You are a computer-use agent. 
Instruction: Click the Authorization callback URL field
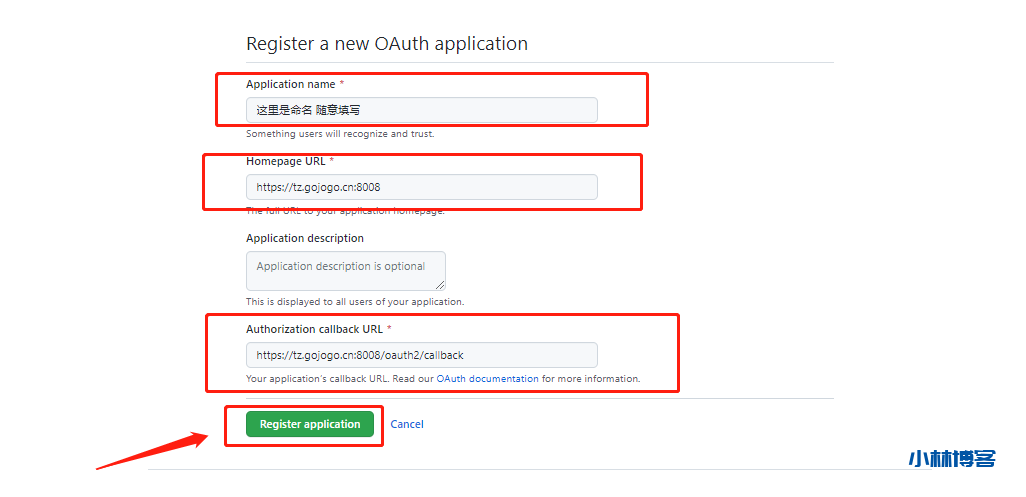421,355
